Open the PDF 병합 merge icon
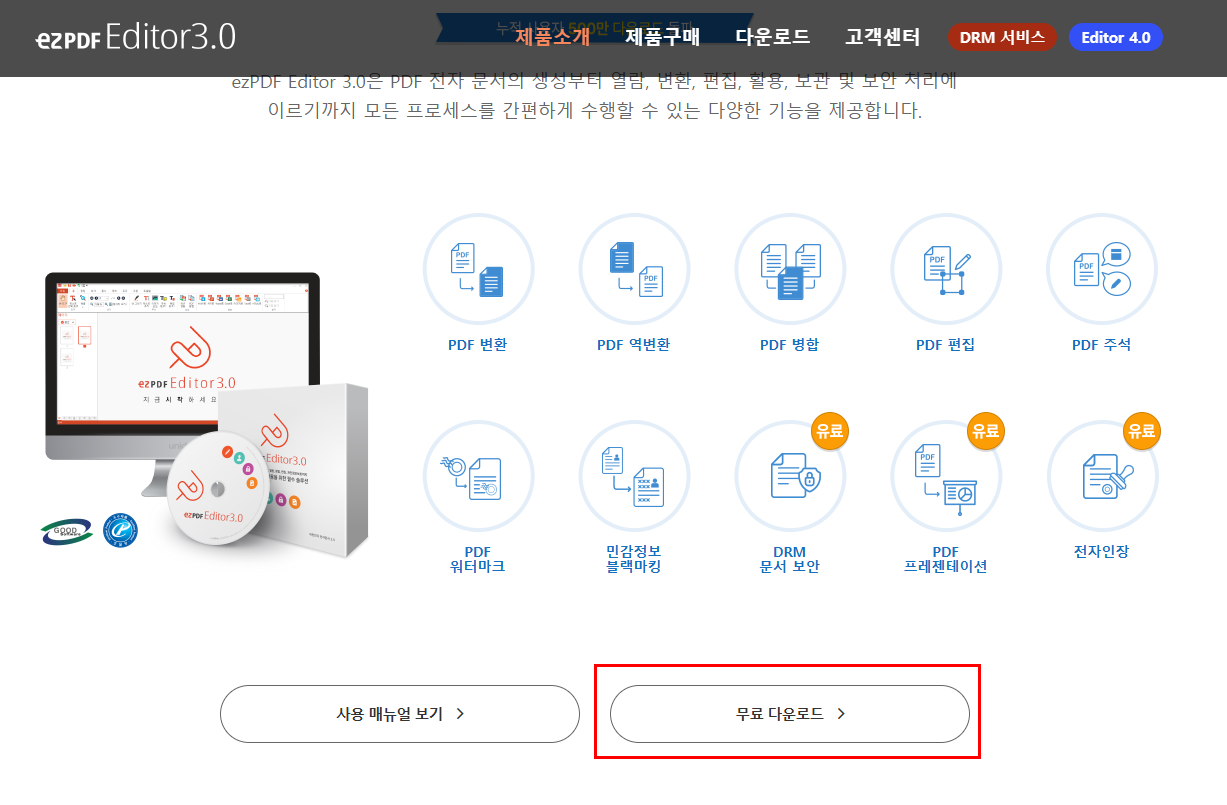Viewport: 1227px width, 805px height. click(x=790, y=269)
